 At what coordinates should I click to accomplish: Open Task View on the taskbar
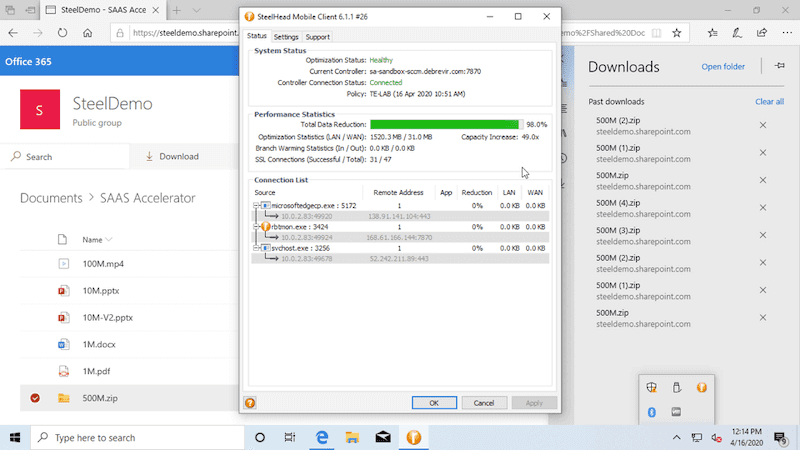pos(290,437)
